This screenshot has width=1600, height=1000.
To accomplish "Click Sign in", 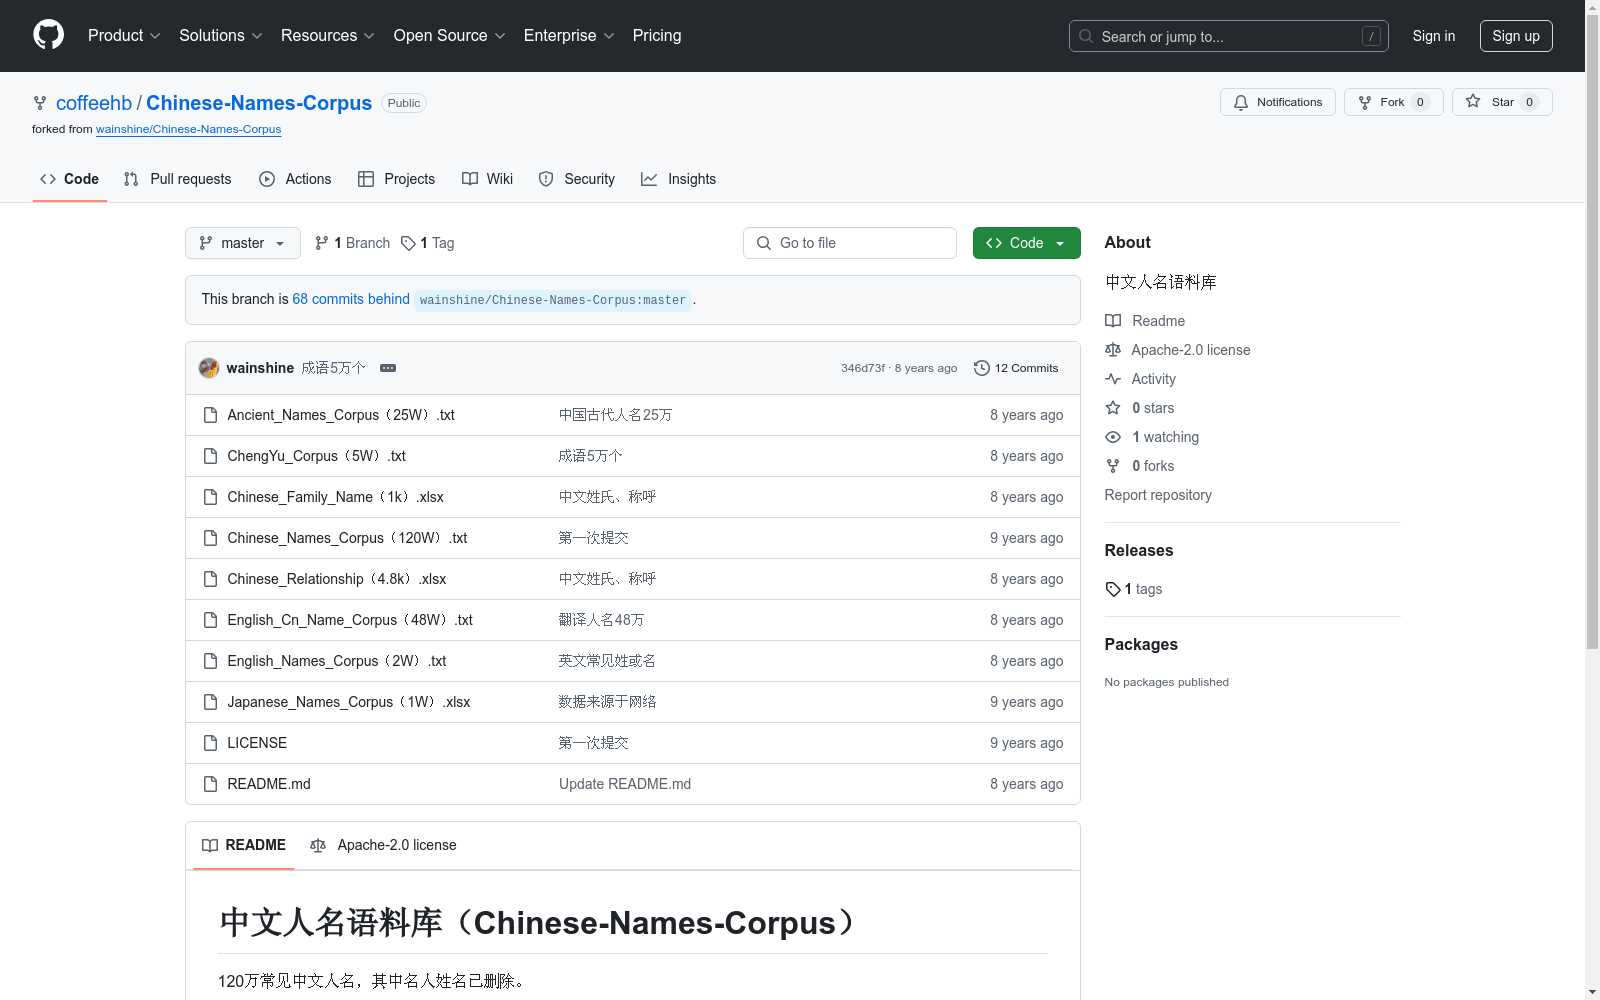I will (1433, 36).
